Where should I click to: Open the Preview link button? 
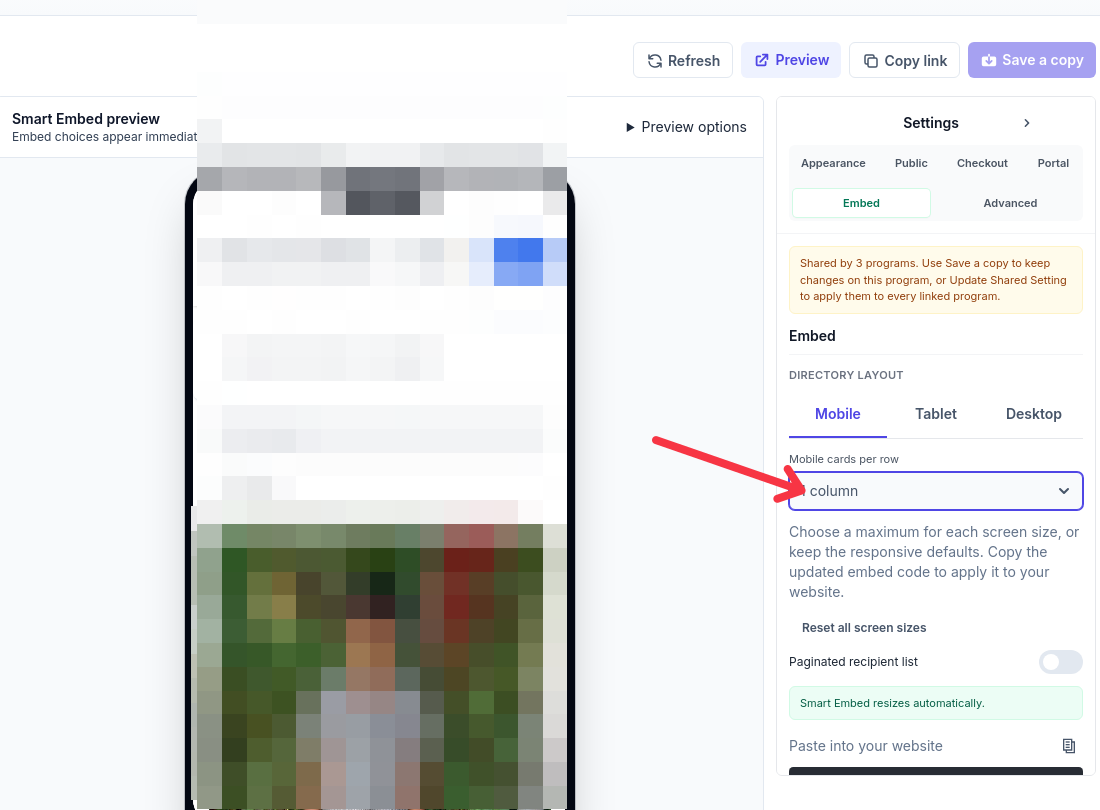pos(791,60)
